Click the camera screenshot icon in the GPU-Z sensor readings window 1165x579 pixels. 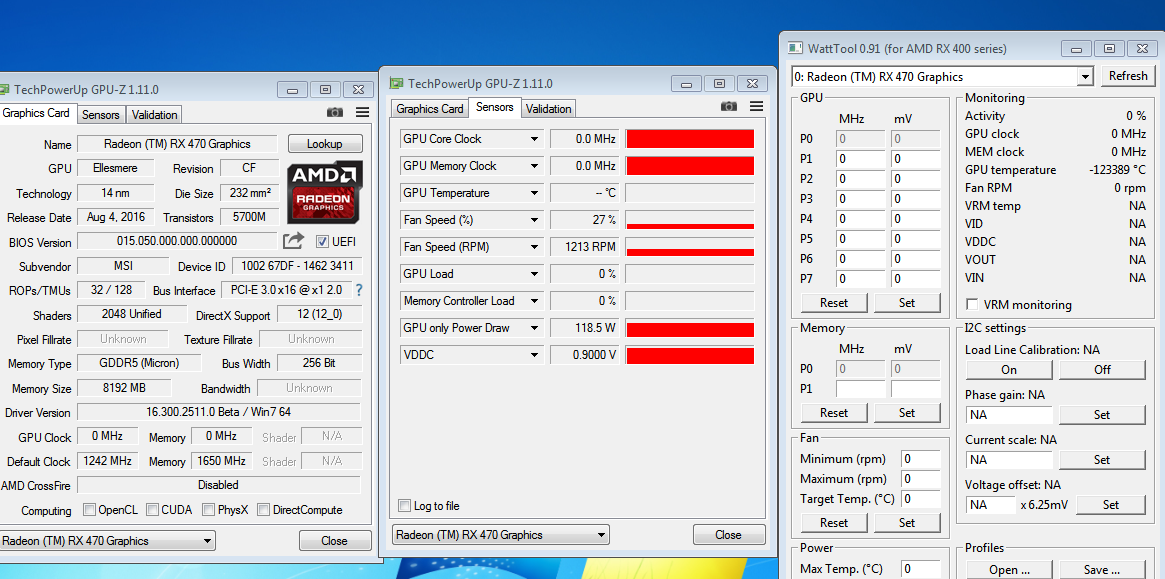coord(729,106)
